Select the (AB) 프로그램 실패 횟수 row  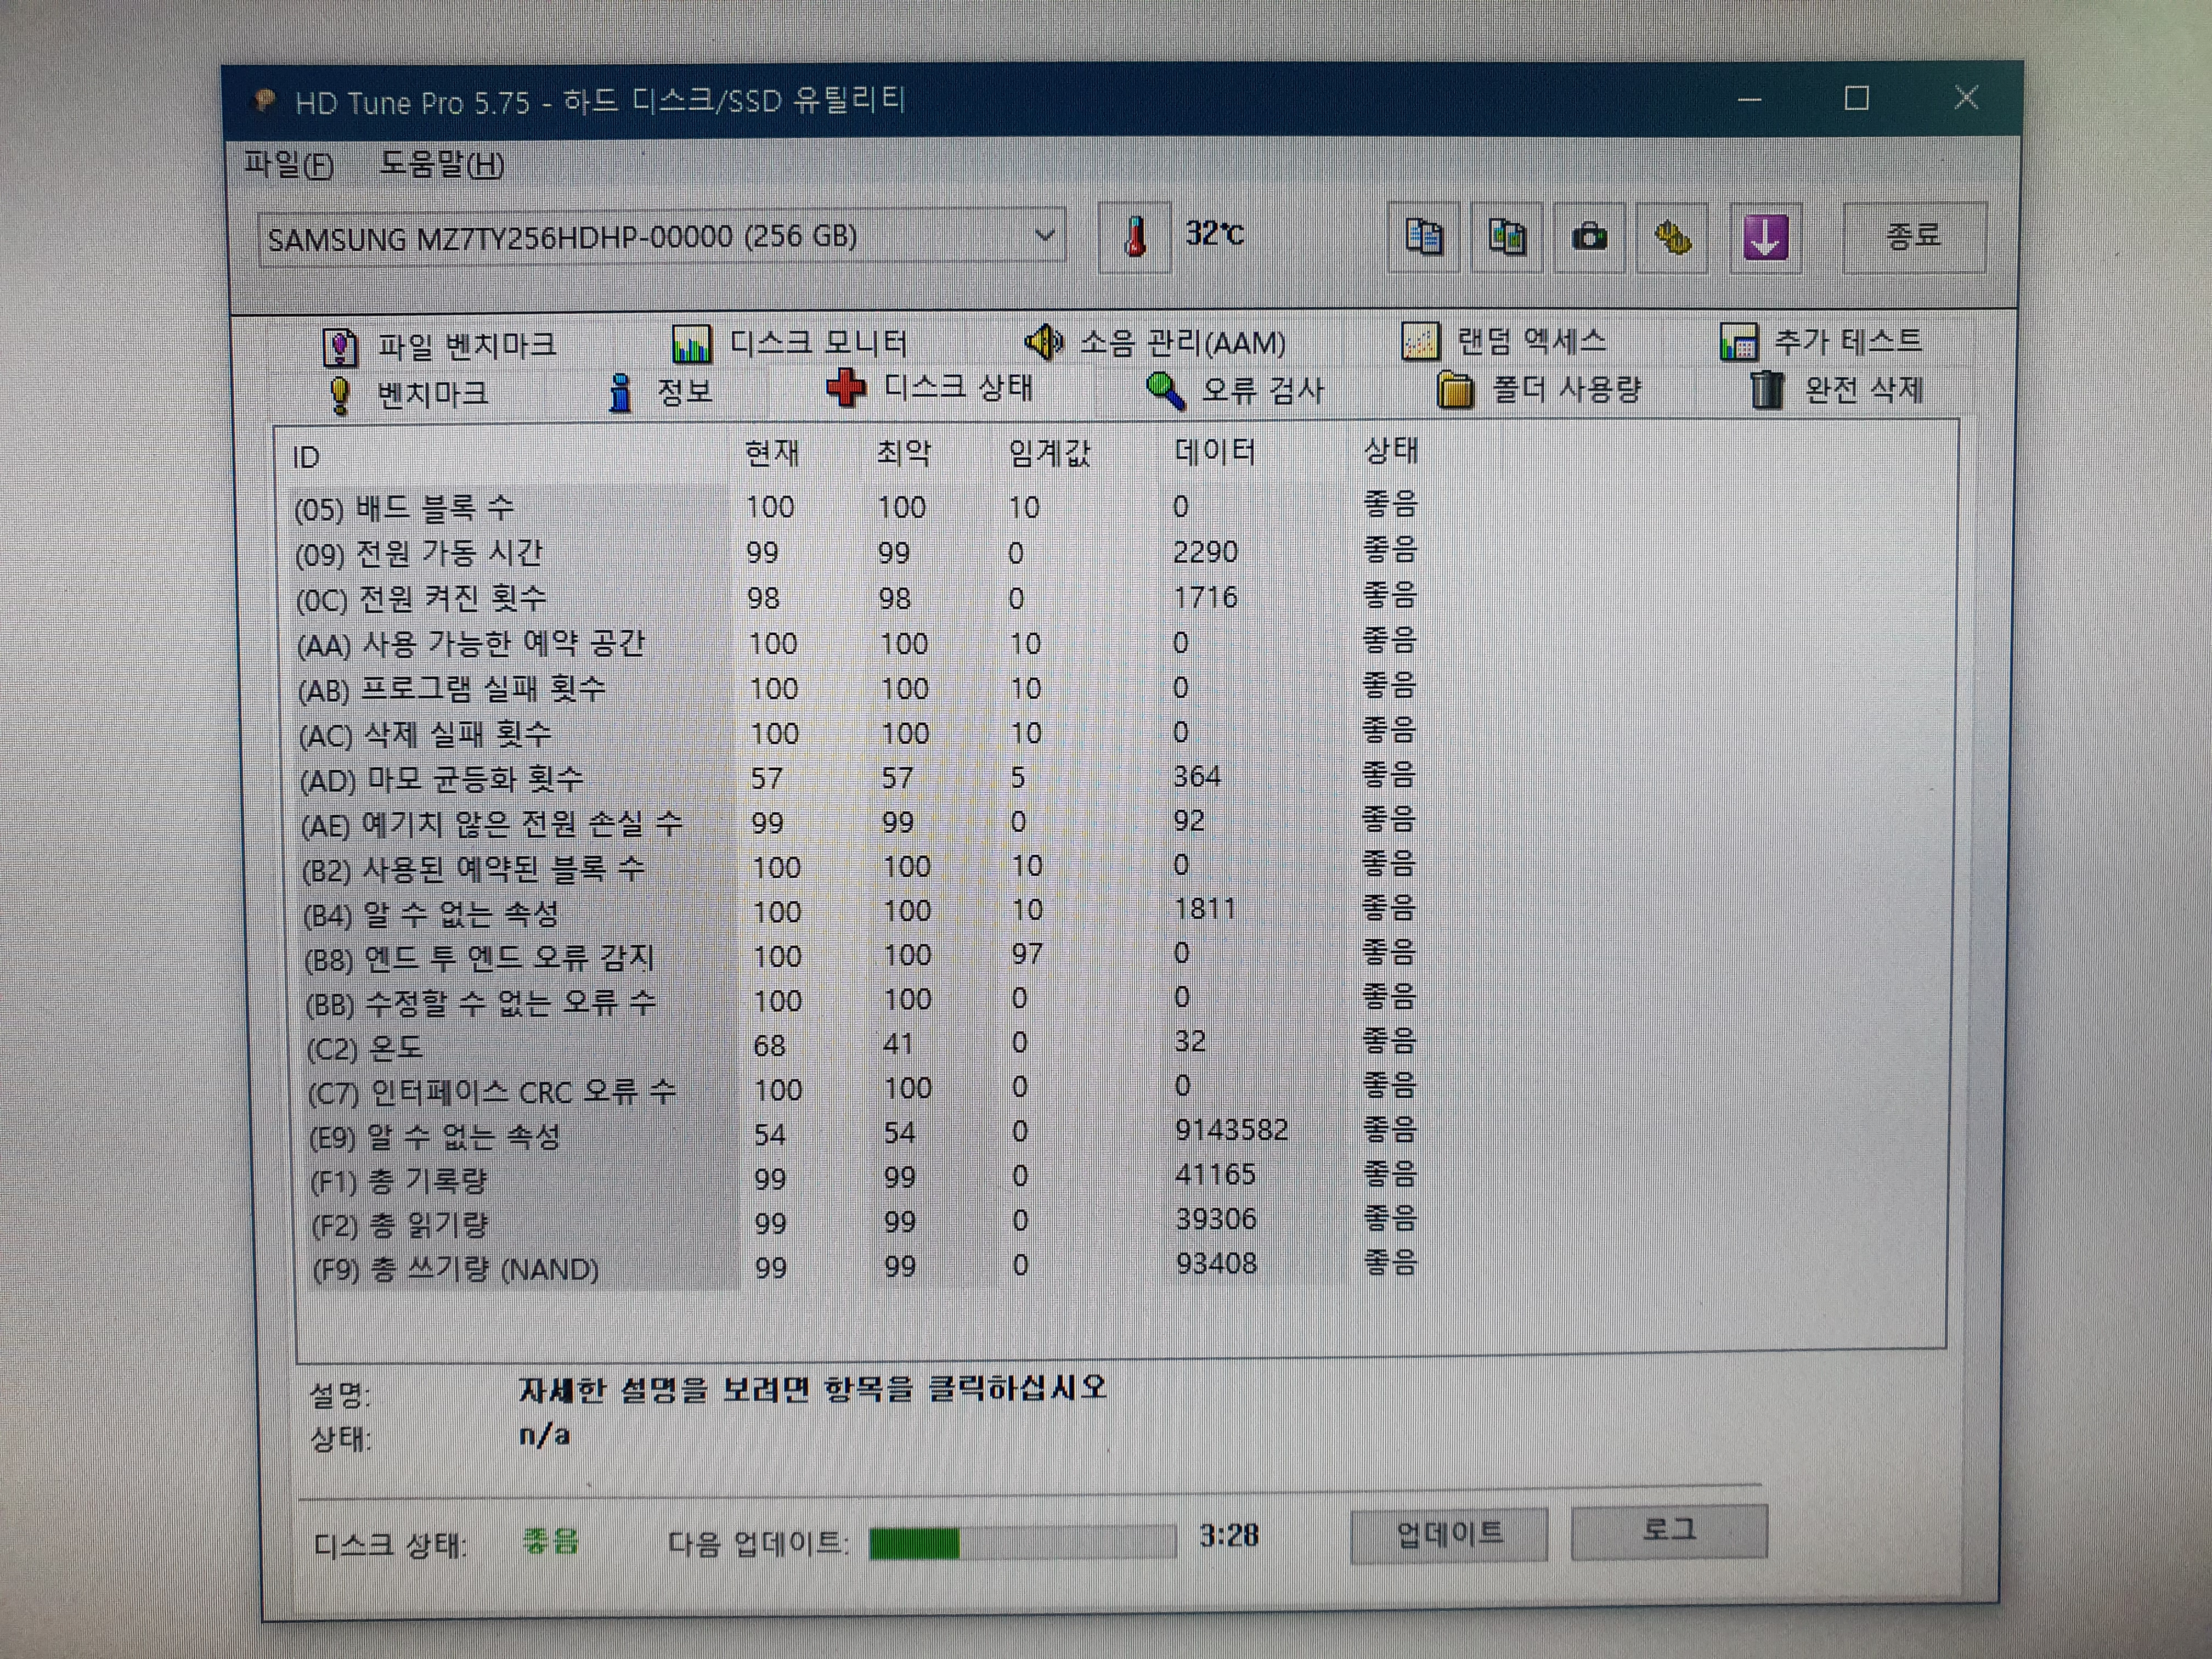tap(859, 688)
